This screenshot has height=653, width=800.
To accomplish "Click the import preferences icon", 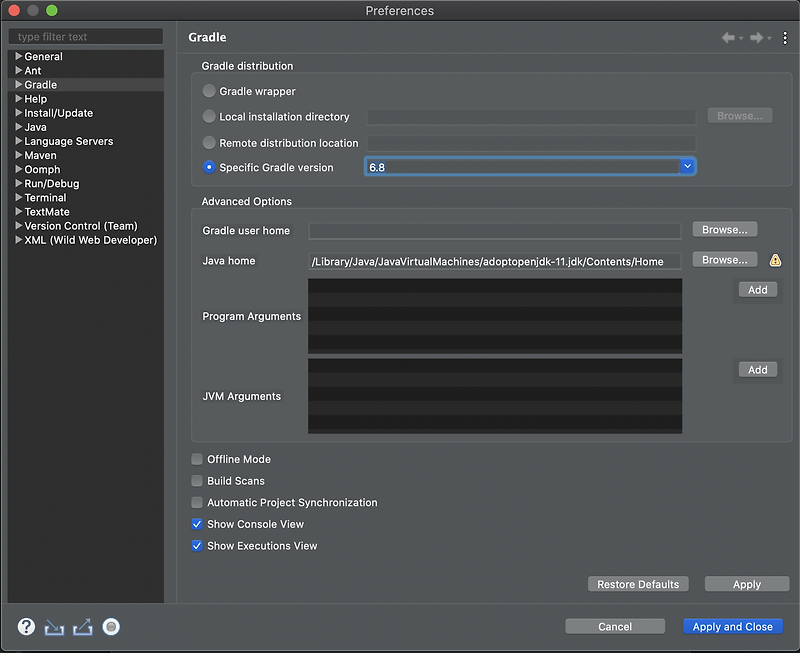I will click(x=53, y=627).
